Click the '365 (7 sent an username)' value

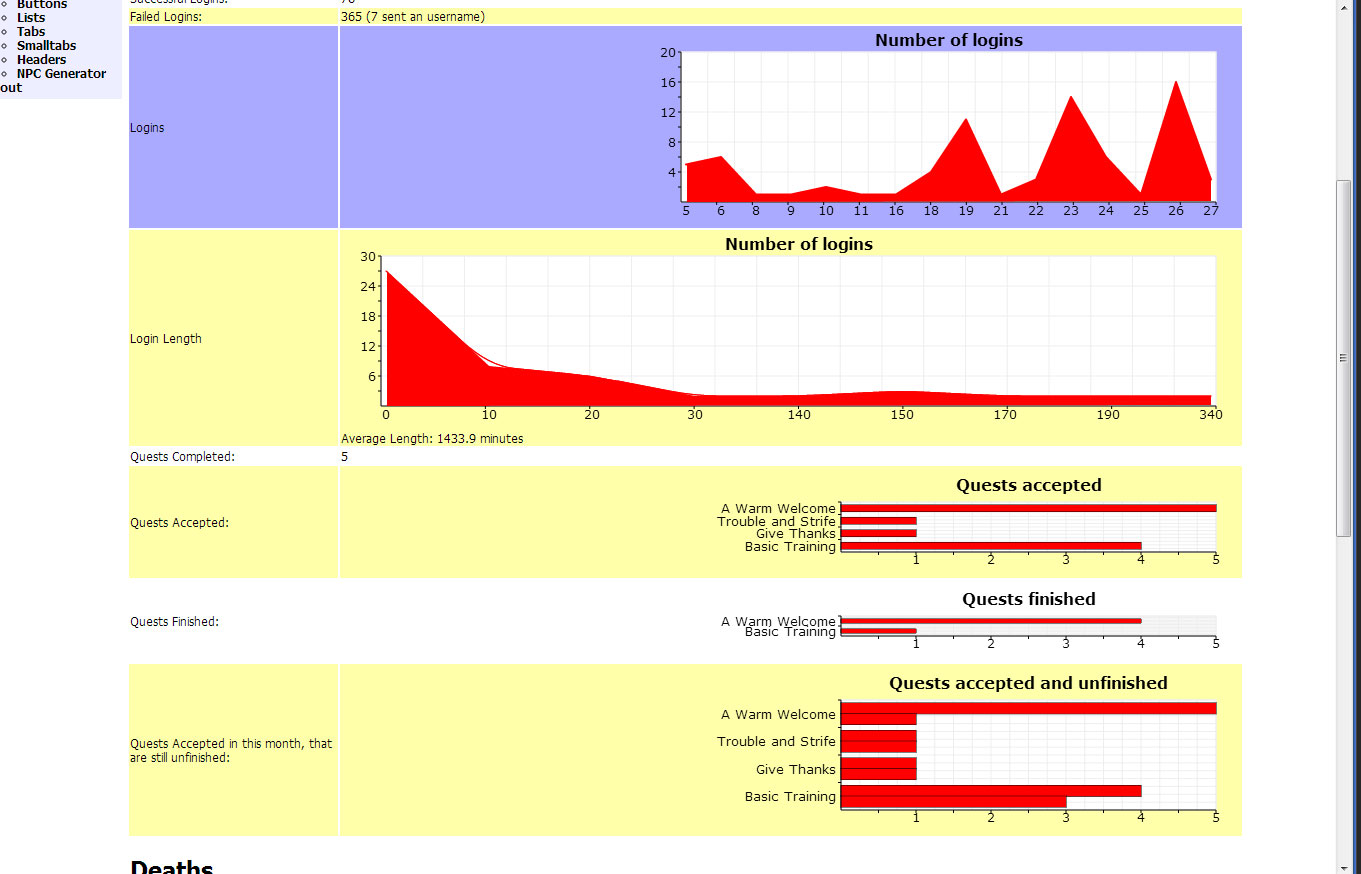click(412, 17)
